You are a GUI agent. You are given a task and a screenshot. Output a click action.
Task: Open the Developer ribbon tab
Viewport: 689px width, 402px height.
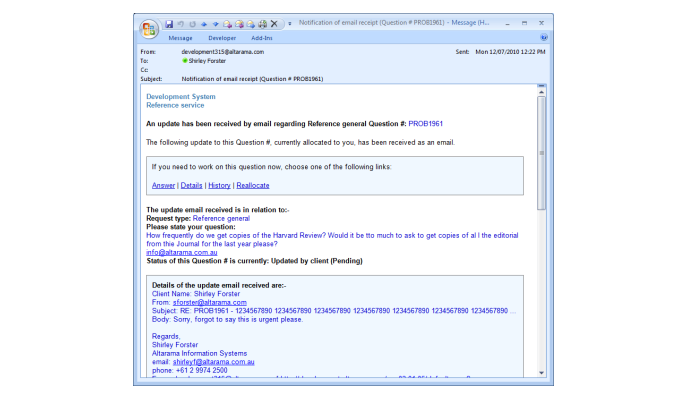(222, 38)
